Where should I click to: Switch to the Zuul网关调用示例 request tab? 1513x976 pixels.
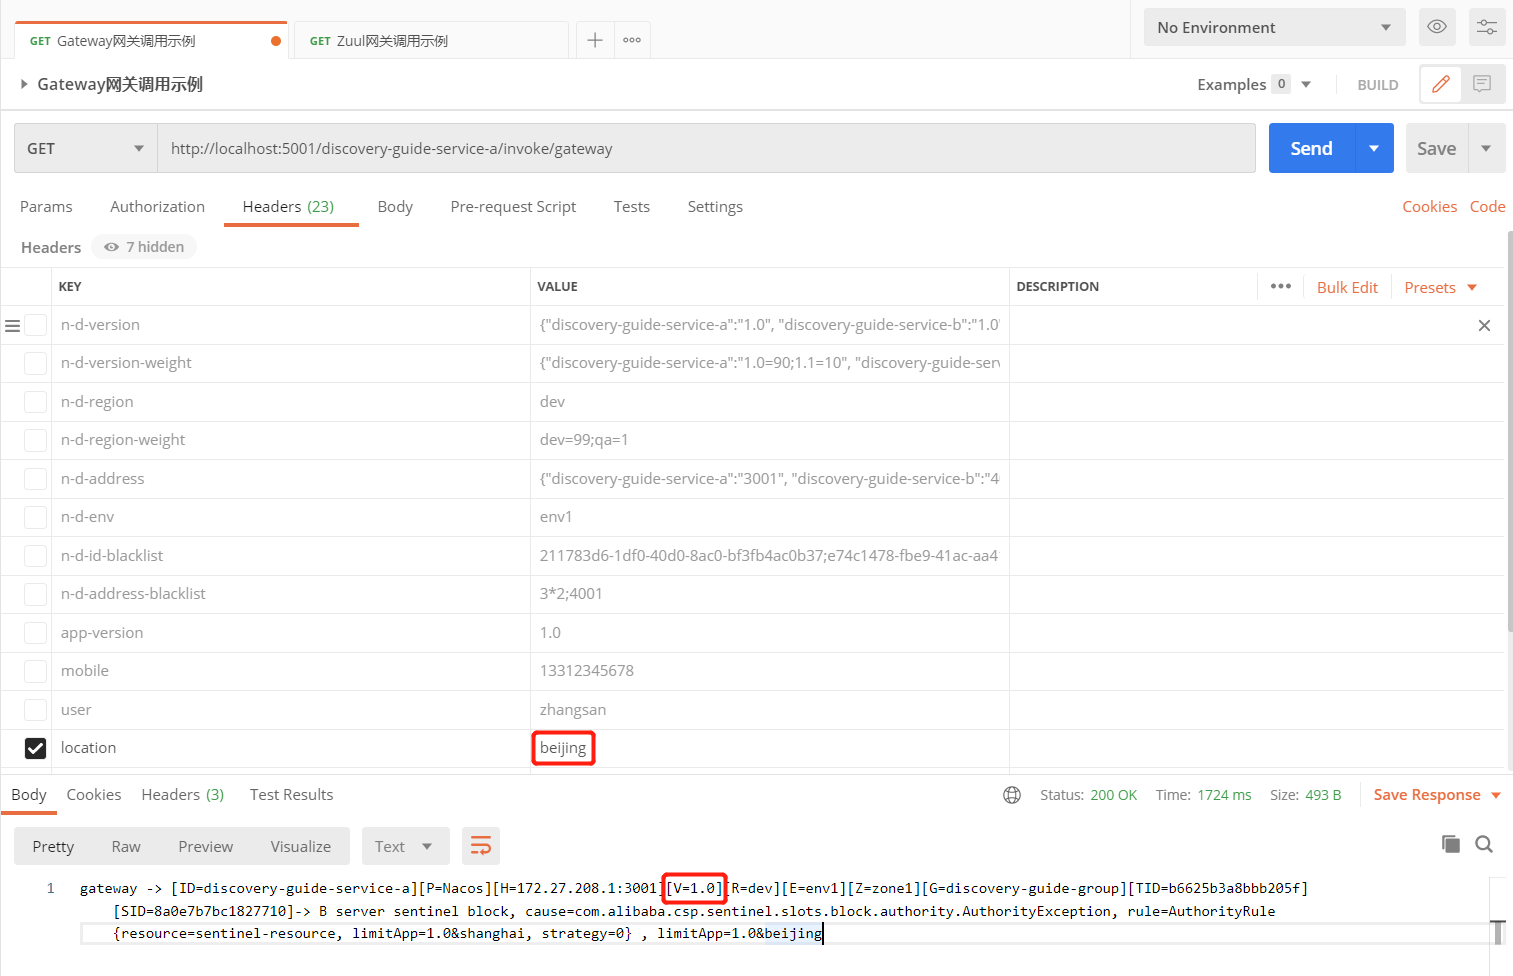390,41
